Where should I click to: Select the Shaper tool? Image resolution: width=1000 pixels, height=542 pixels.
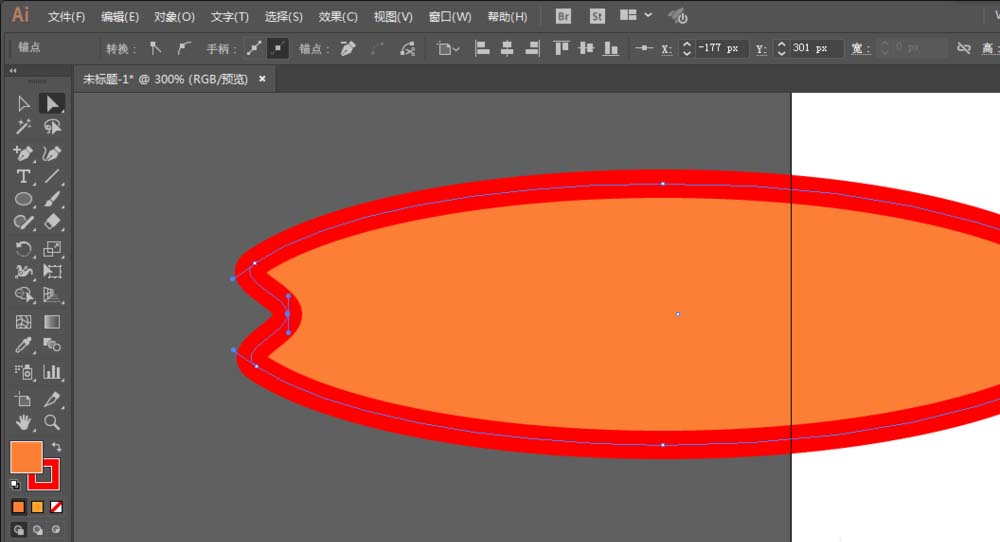point(24,223)
